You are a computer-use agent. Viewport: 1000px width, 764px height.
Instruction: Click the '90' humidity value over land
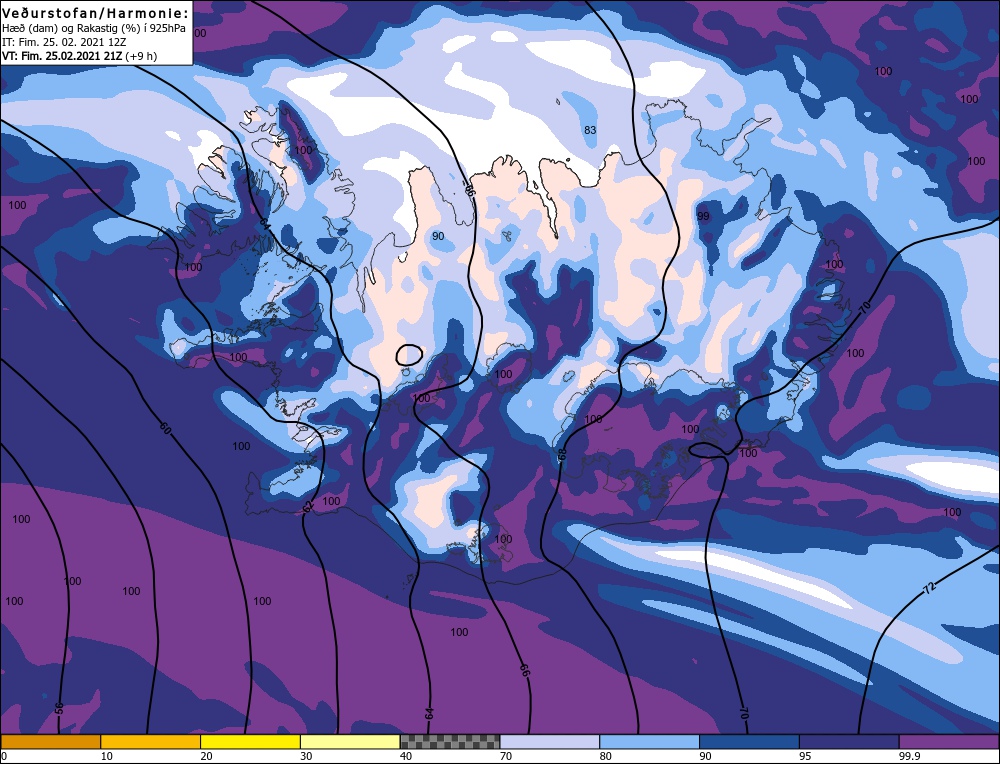(438, 236)
